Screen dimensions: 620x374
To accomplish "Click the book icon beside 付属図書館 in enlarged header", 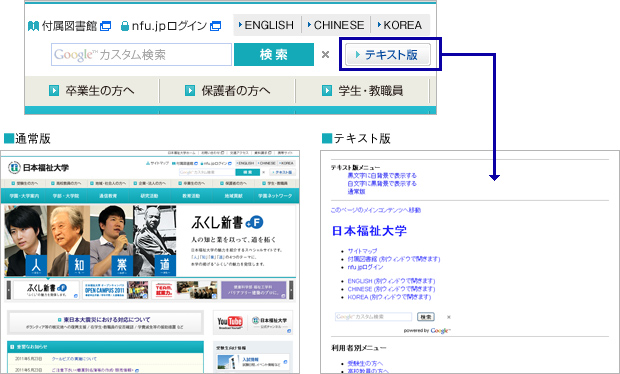I will pyautogui.click(x=34, y=26).
